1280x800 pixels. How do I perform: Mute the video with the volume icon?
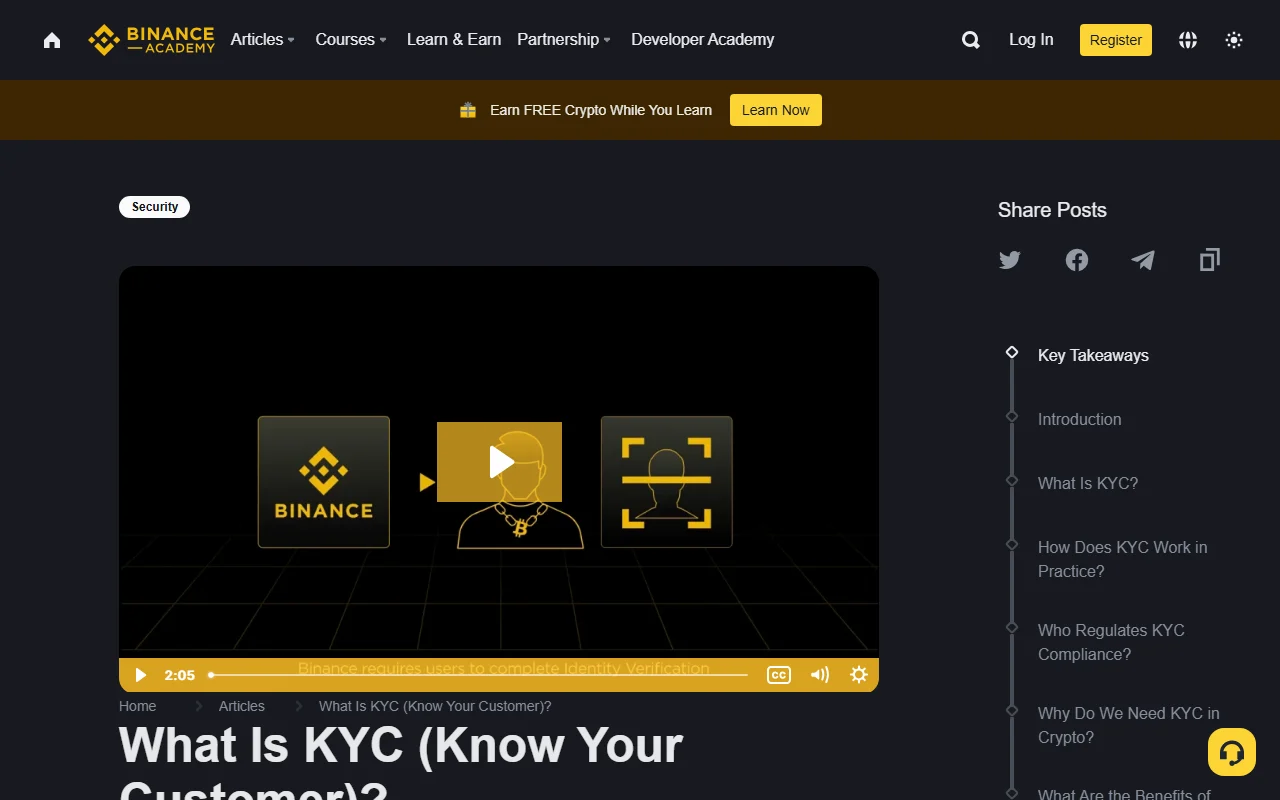tap(820, 675)
